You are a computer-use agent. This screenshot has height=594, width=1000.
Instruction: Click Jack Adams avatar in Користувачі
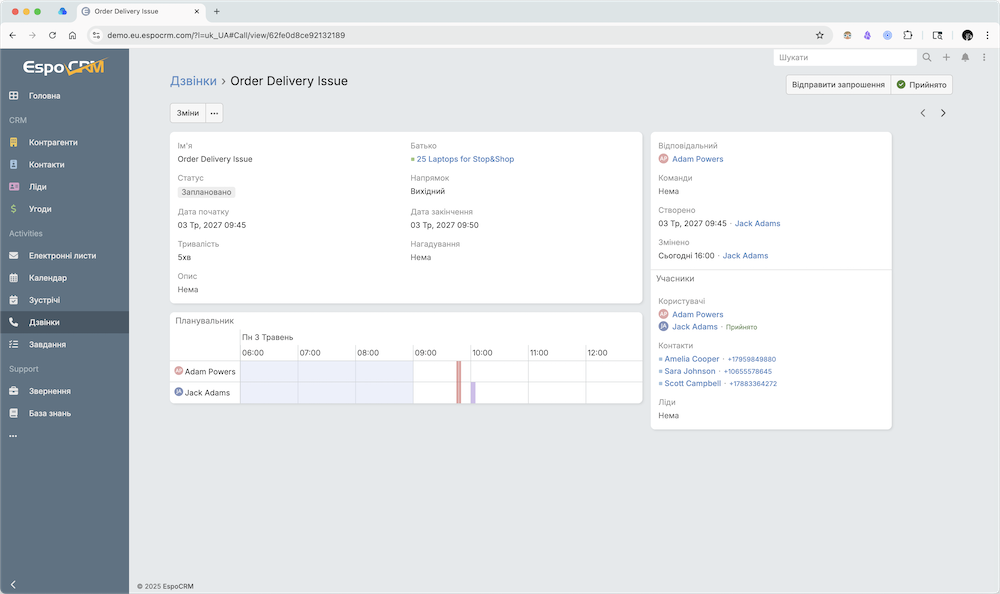663,327
